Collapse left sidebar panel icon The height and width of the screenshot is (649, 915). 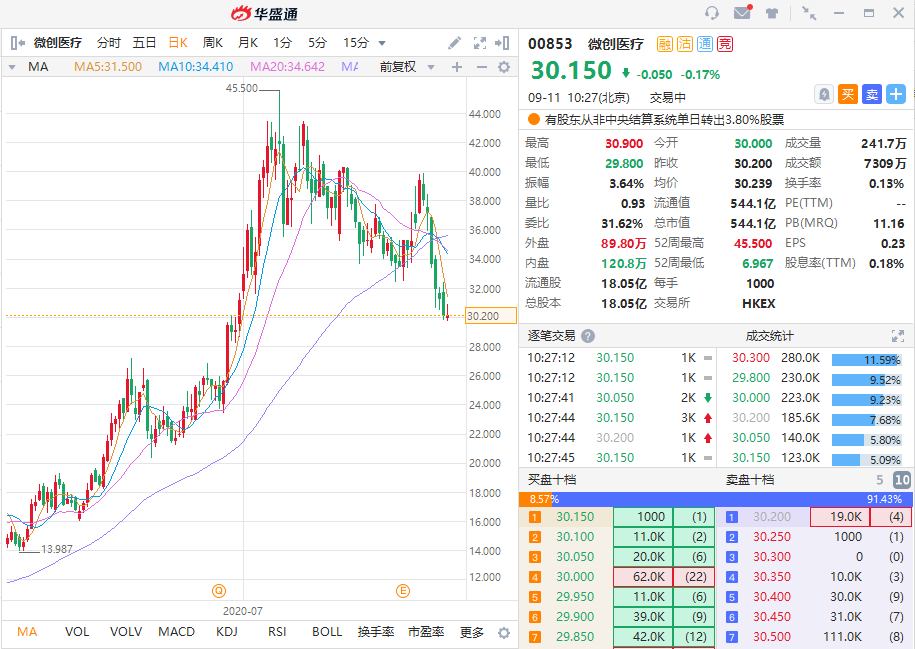18,43
